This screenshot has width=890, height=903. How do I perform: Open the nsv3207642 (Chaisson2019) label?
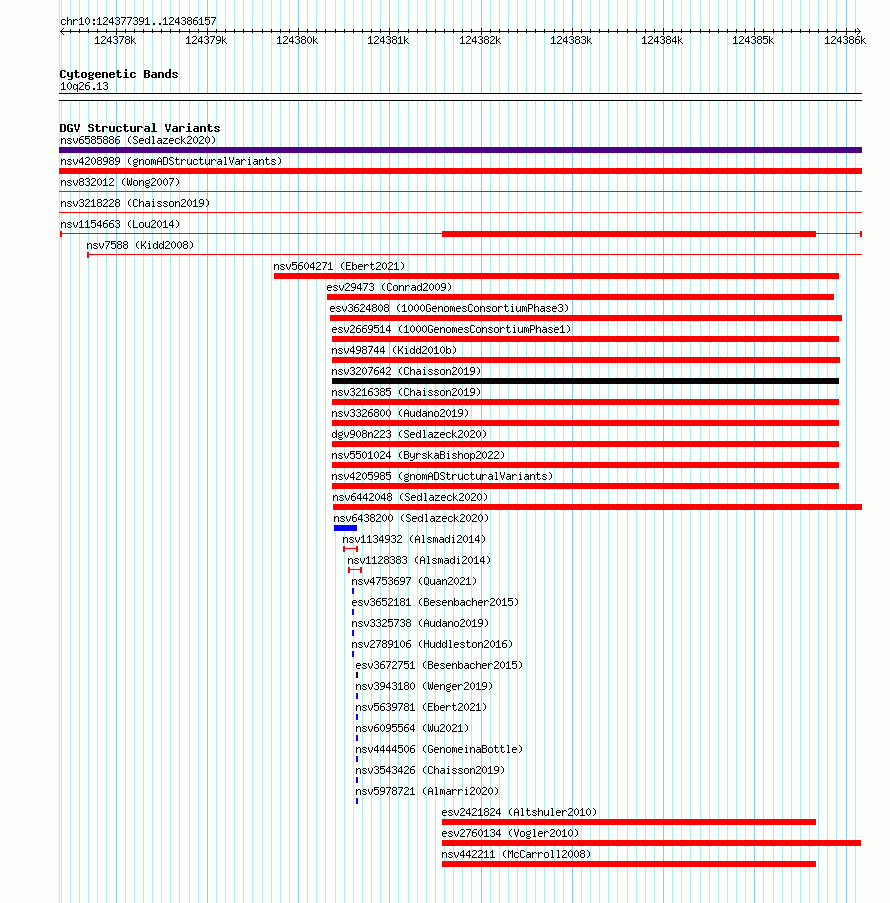(x=406, y=371)
